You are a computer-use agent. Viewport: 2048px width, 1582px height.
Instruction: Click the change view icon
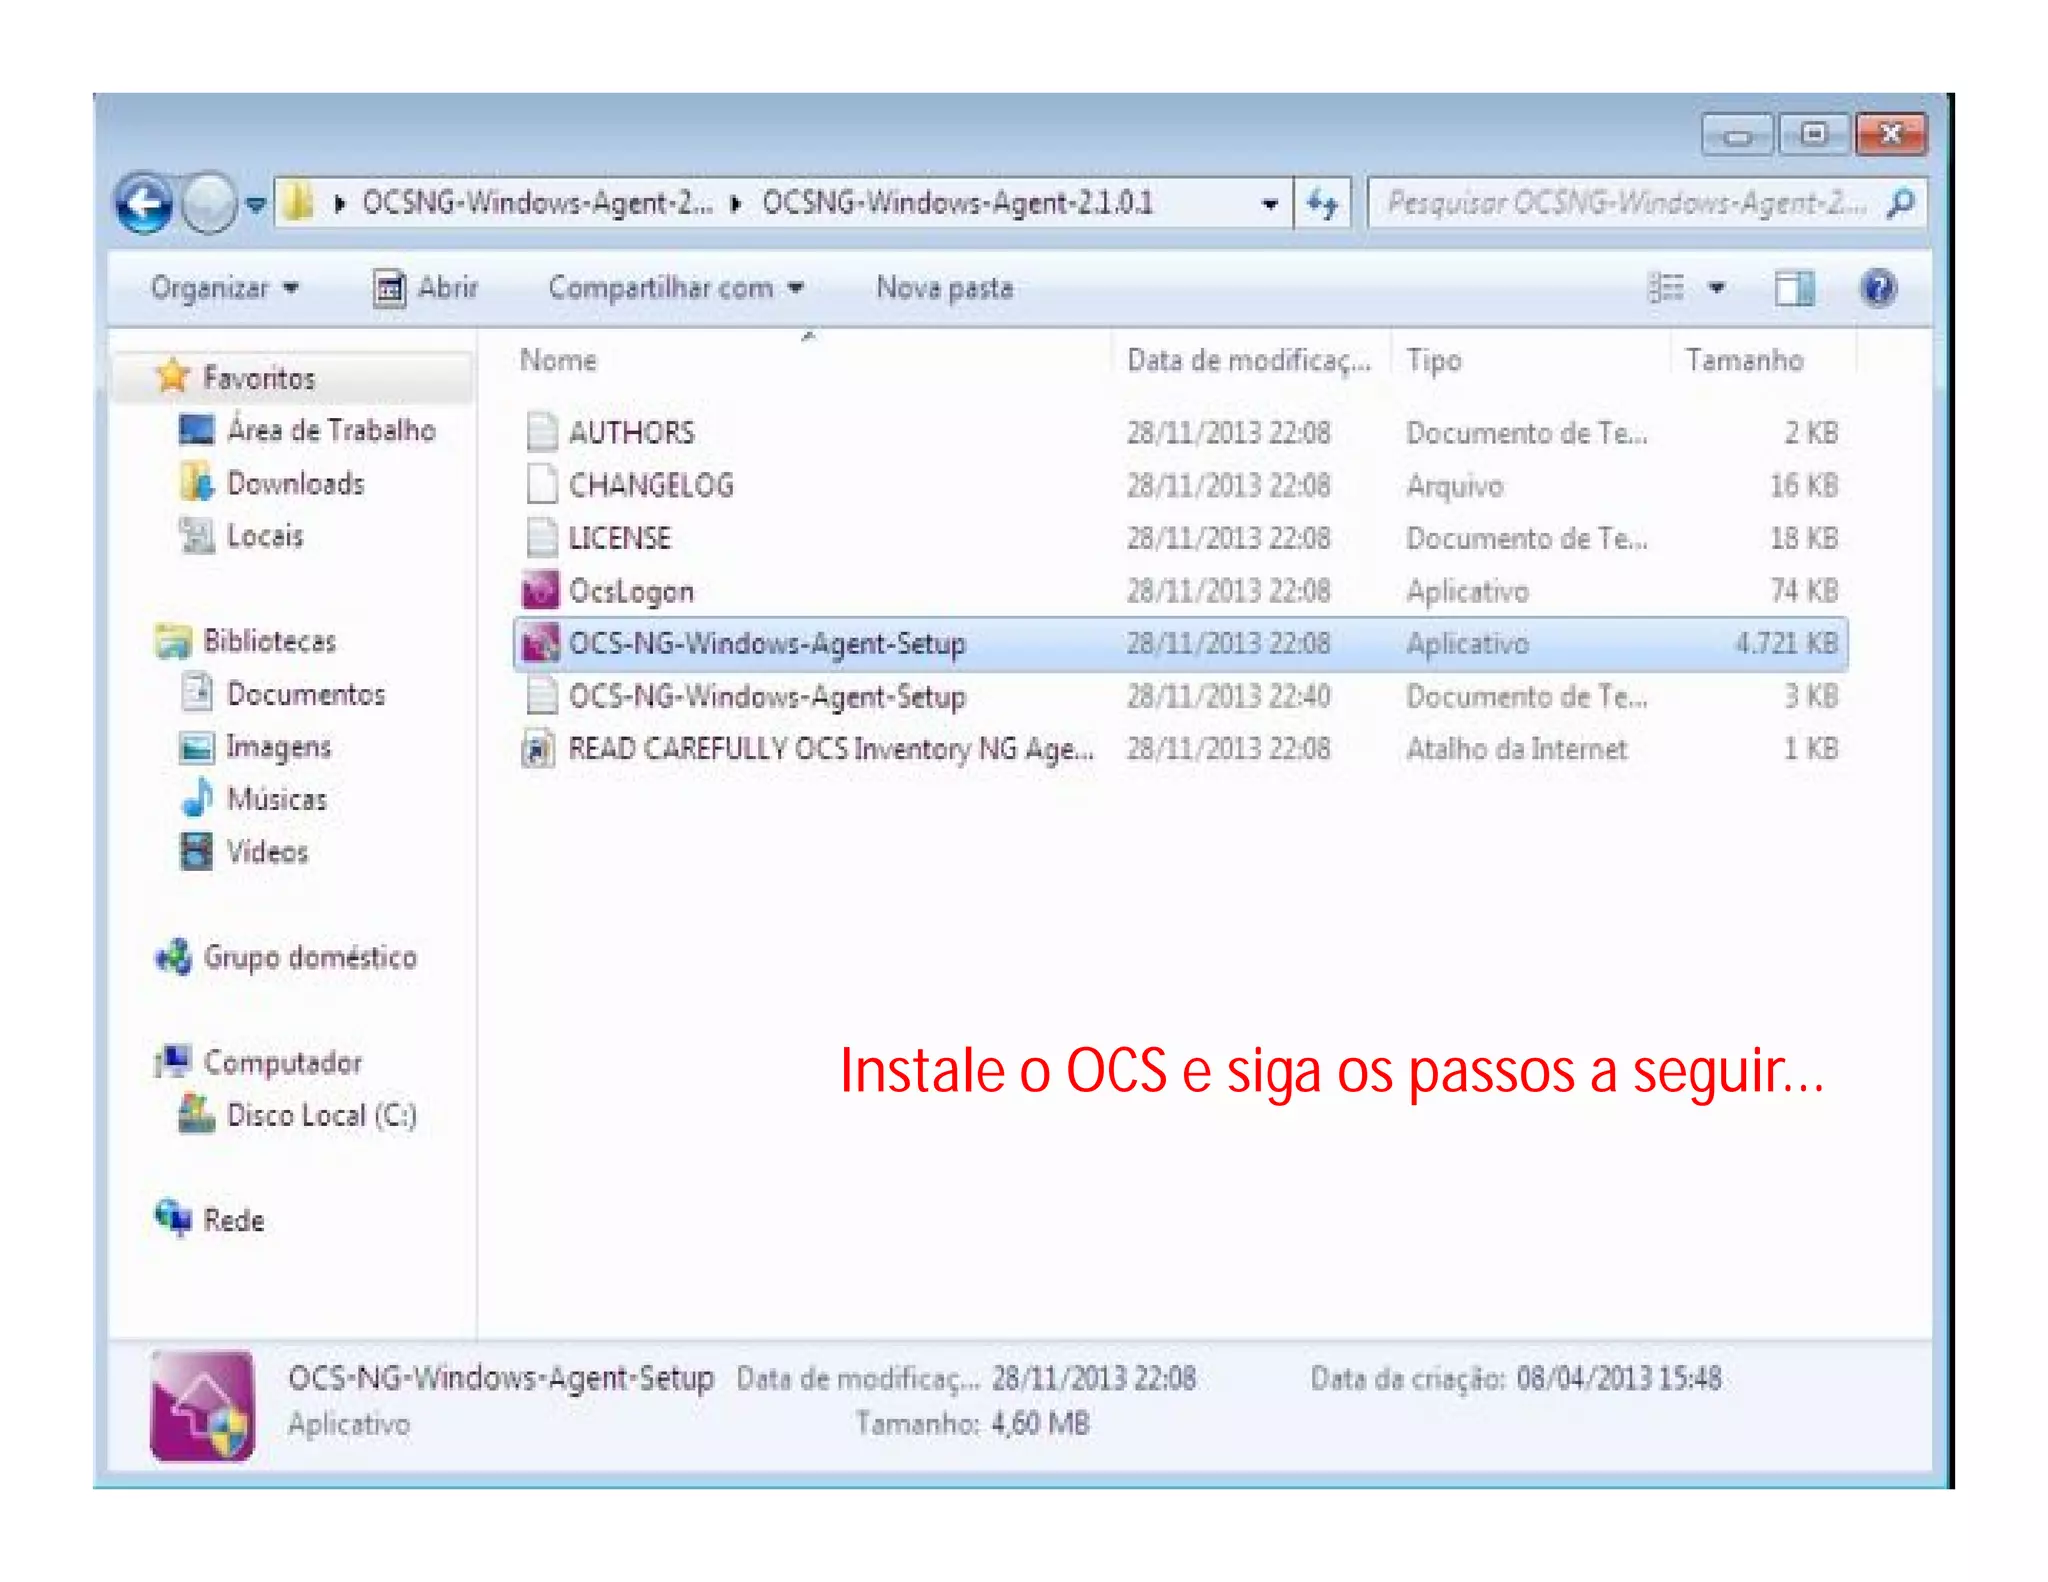click(1666, 288)
